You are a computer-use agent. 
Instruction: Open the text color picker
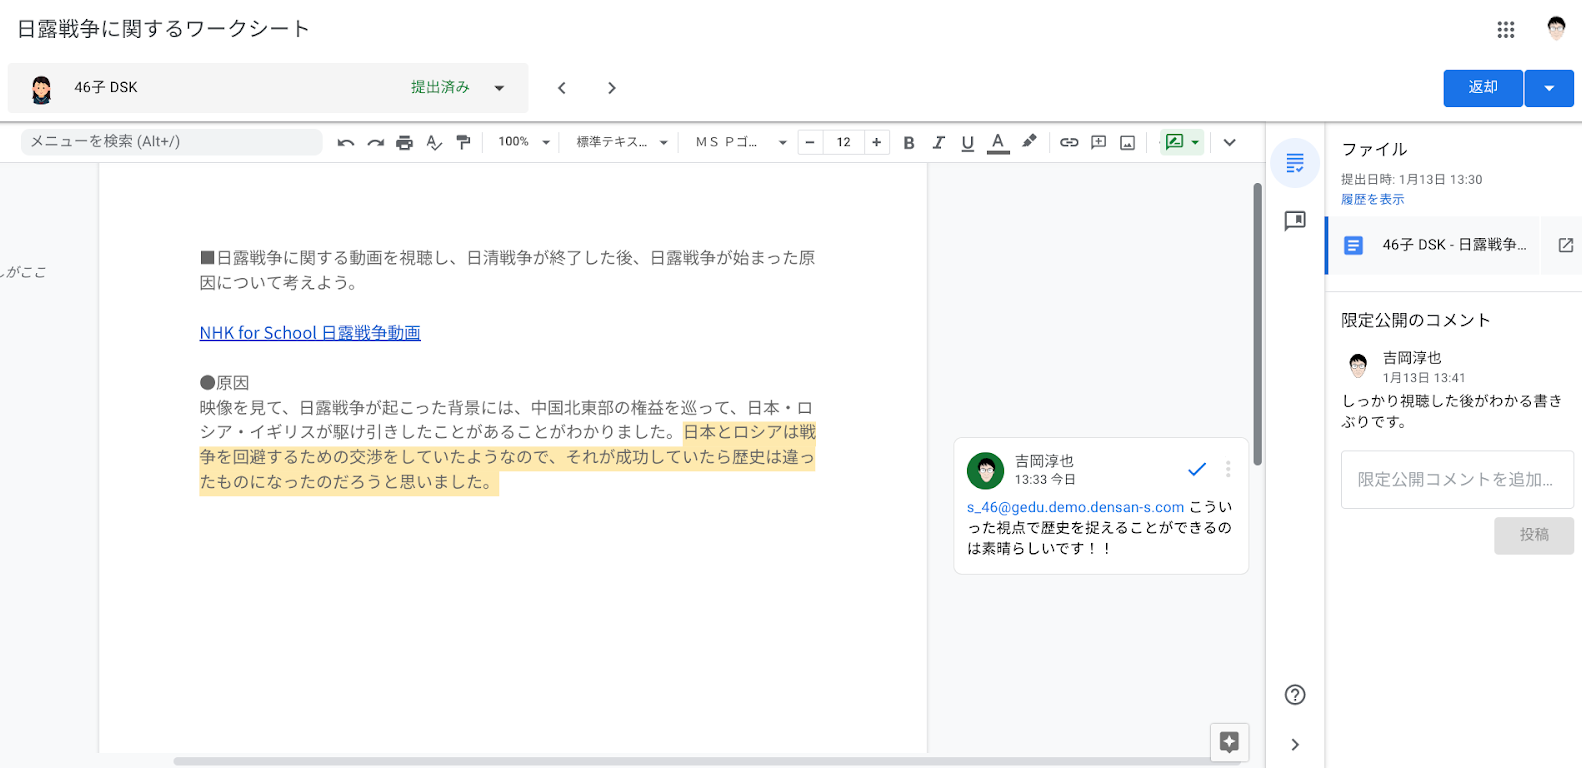998,142
